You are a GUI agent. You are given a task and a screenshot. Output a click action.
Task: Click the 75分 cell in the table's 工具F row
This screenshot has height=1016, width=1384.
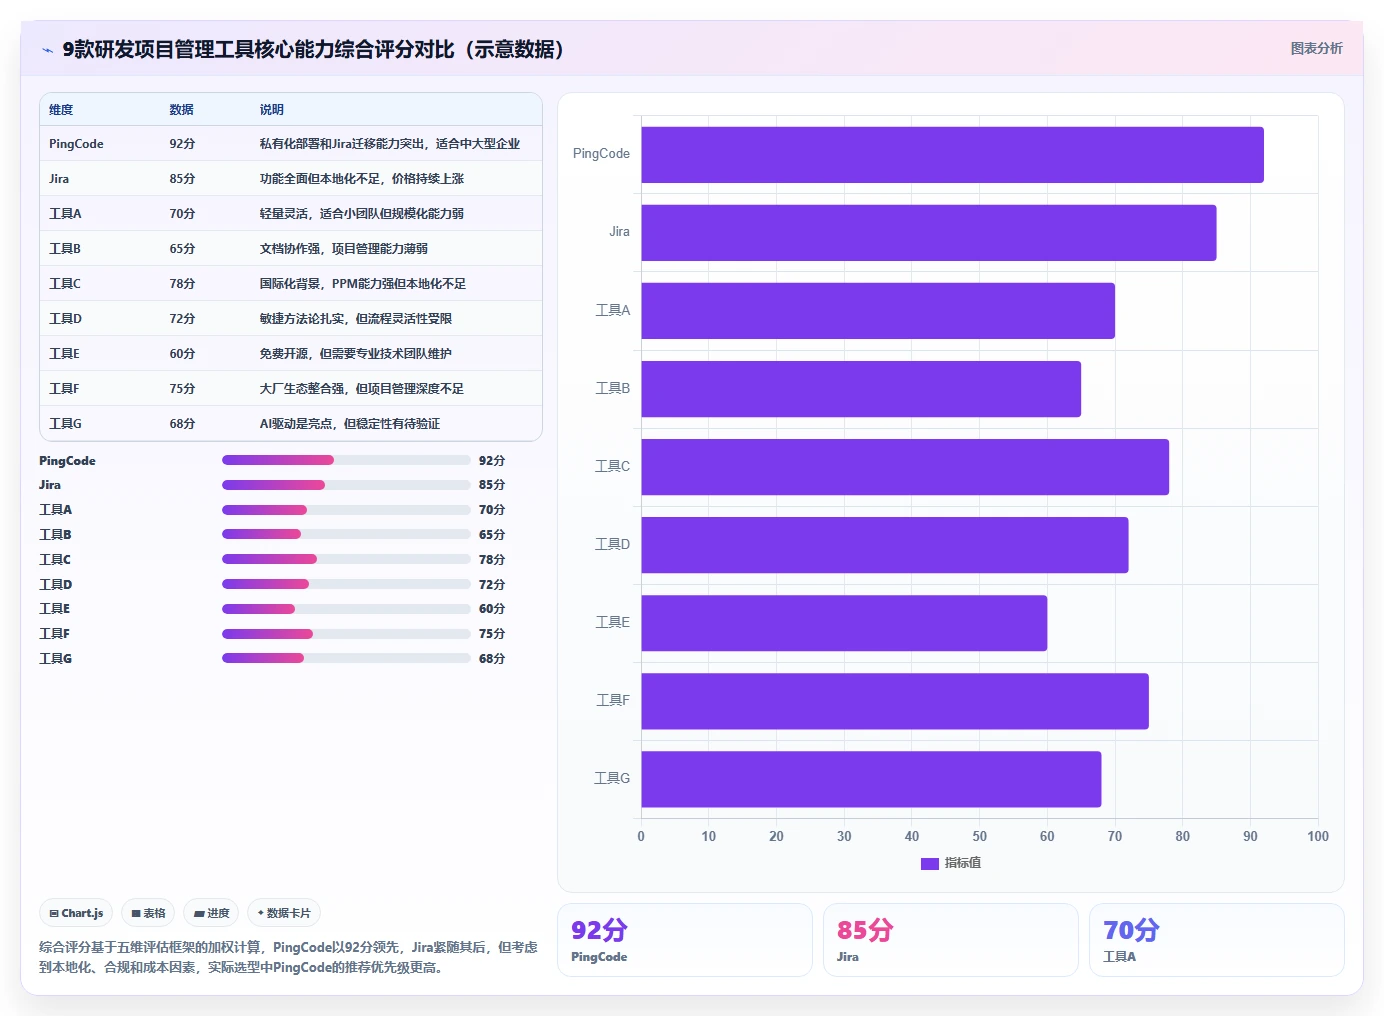coord(182,389)
